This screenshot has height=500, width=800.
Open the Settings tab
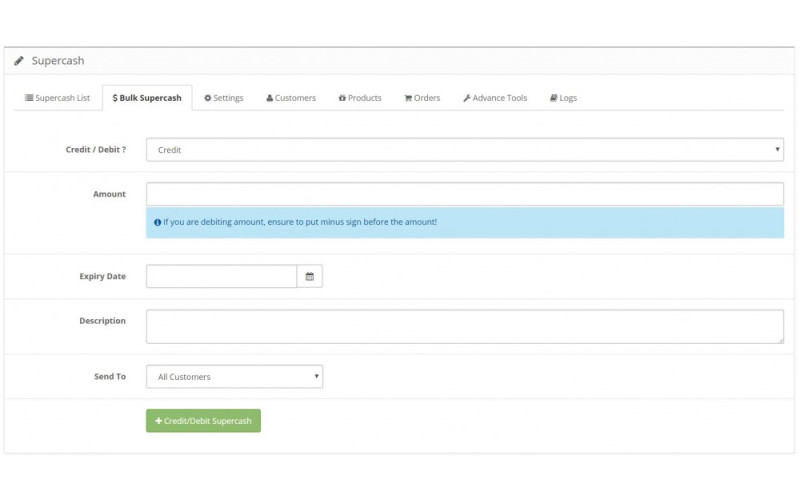(x=223, y=98)
